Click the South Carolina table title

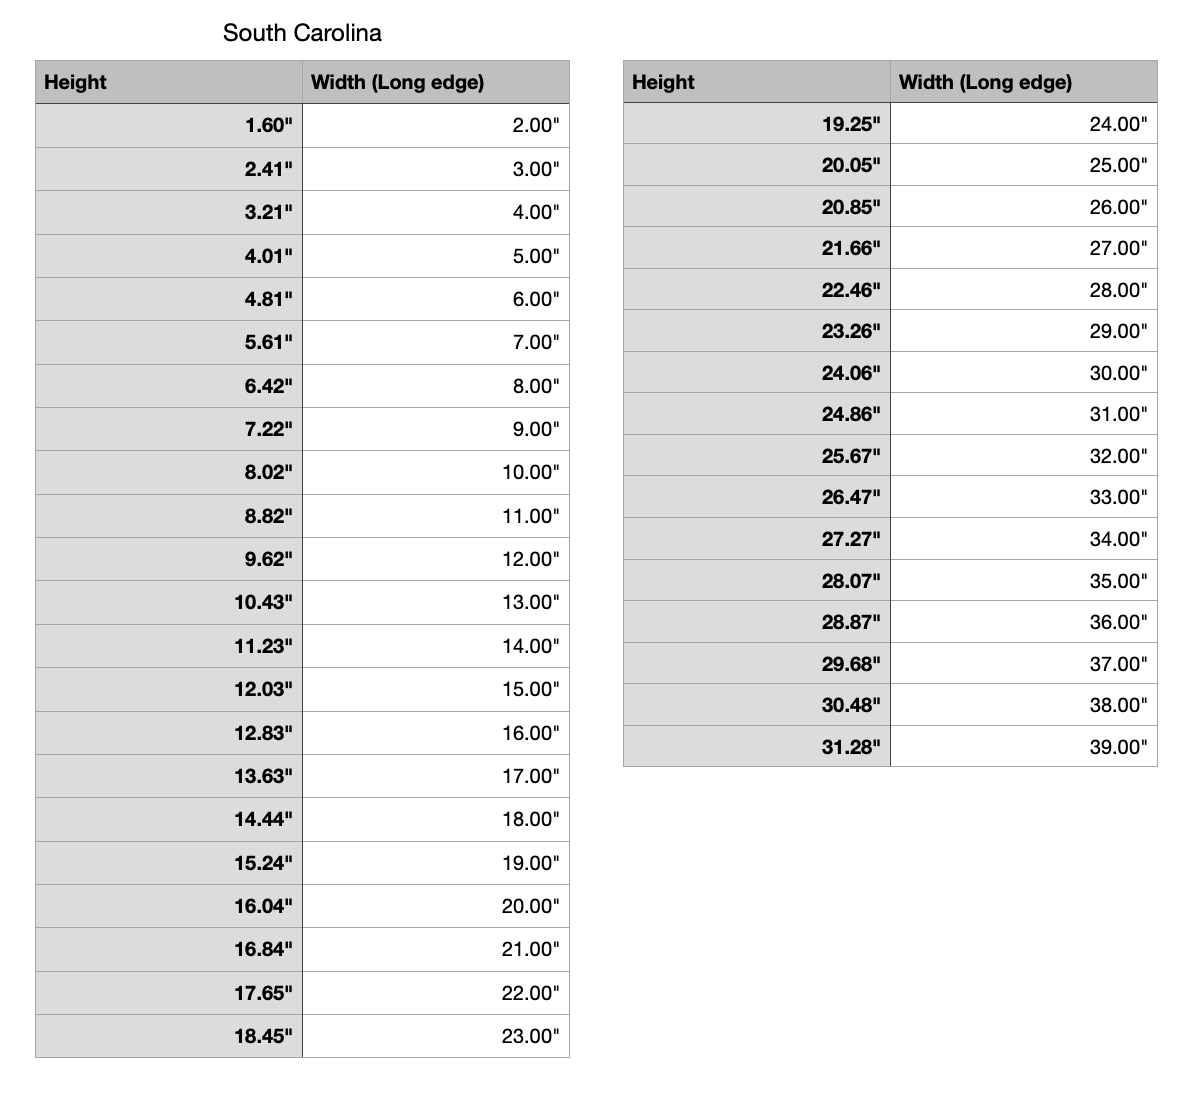[x=302, y=33]
